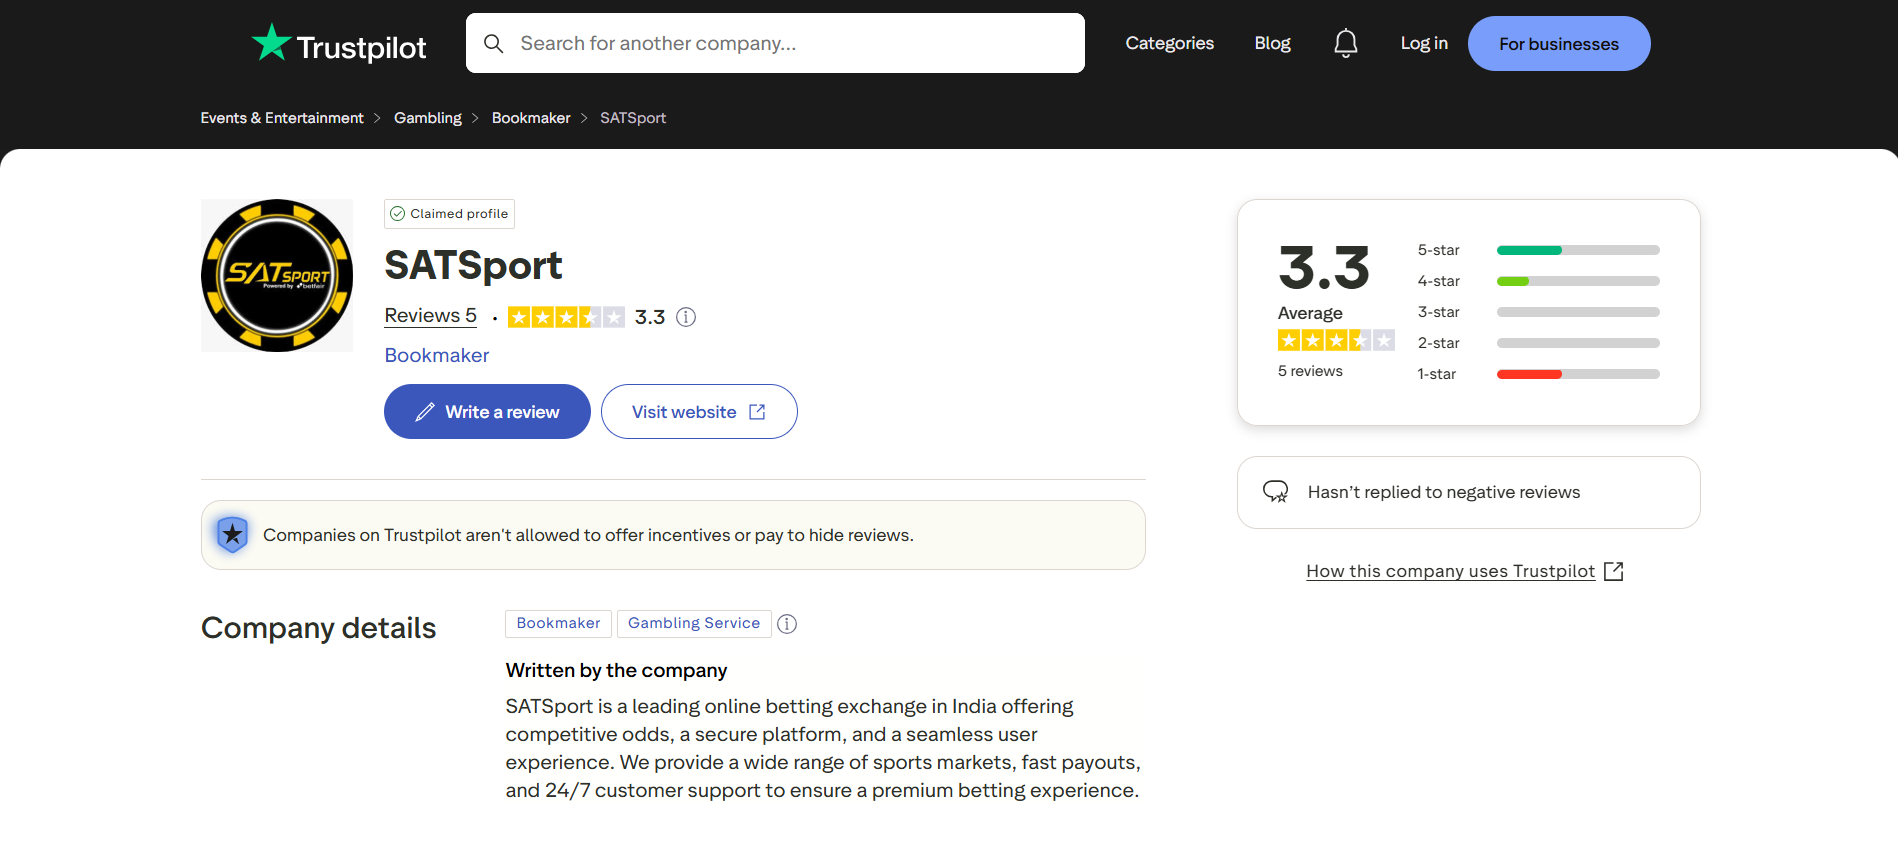Viewport: 1898px width, 864px height.
Task: Click the Claimed profile verification badge
Action: click(397, 213)
